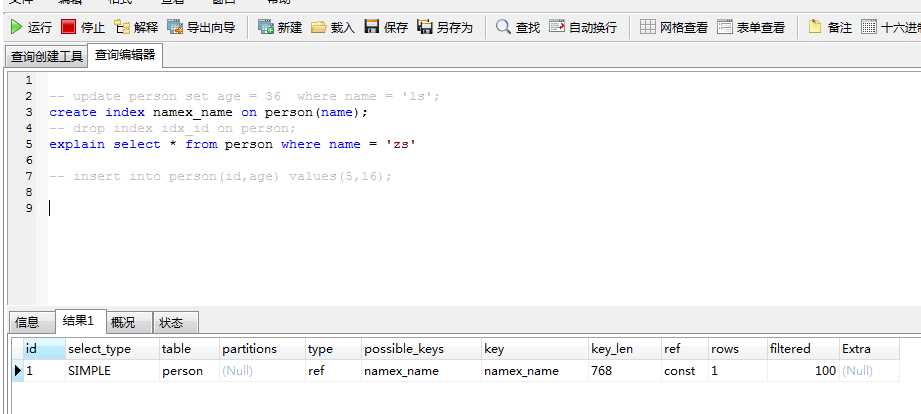This screenshot has height=414, width=921.
Task: Click the 100 filtered cell
Action: click(x=803, y=371)
